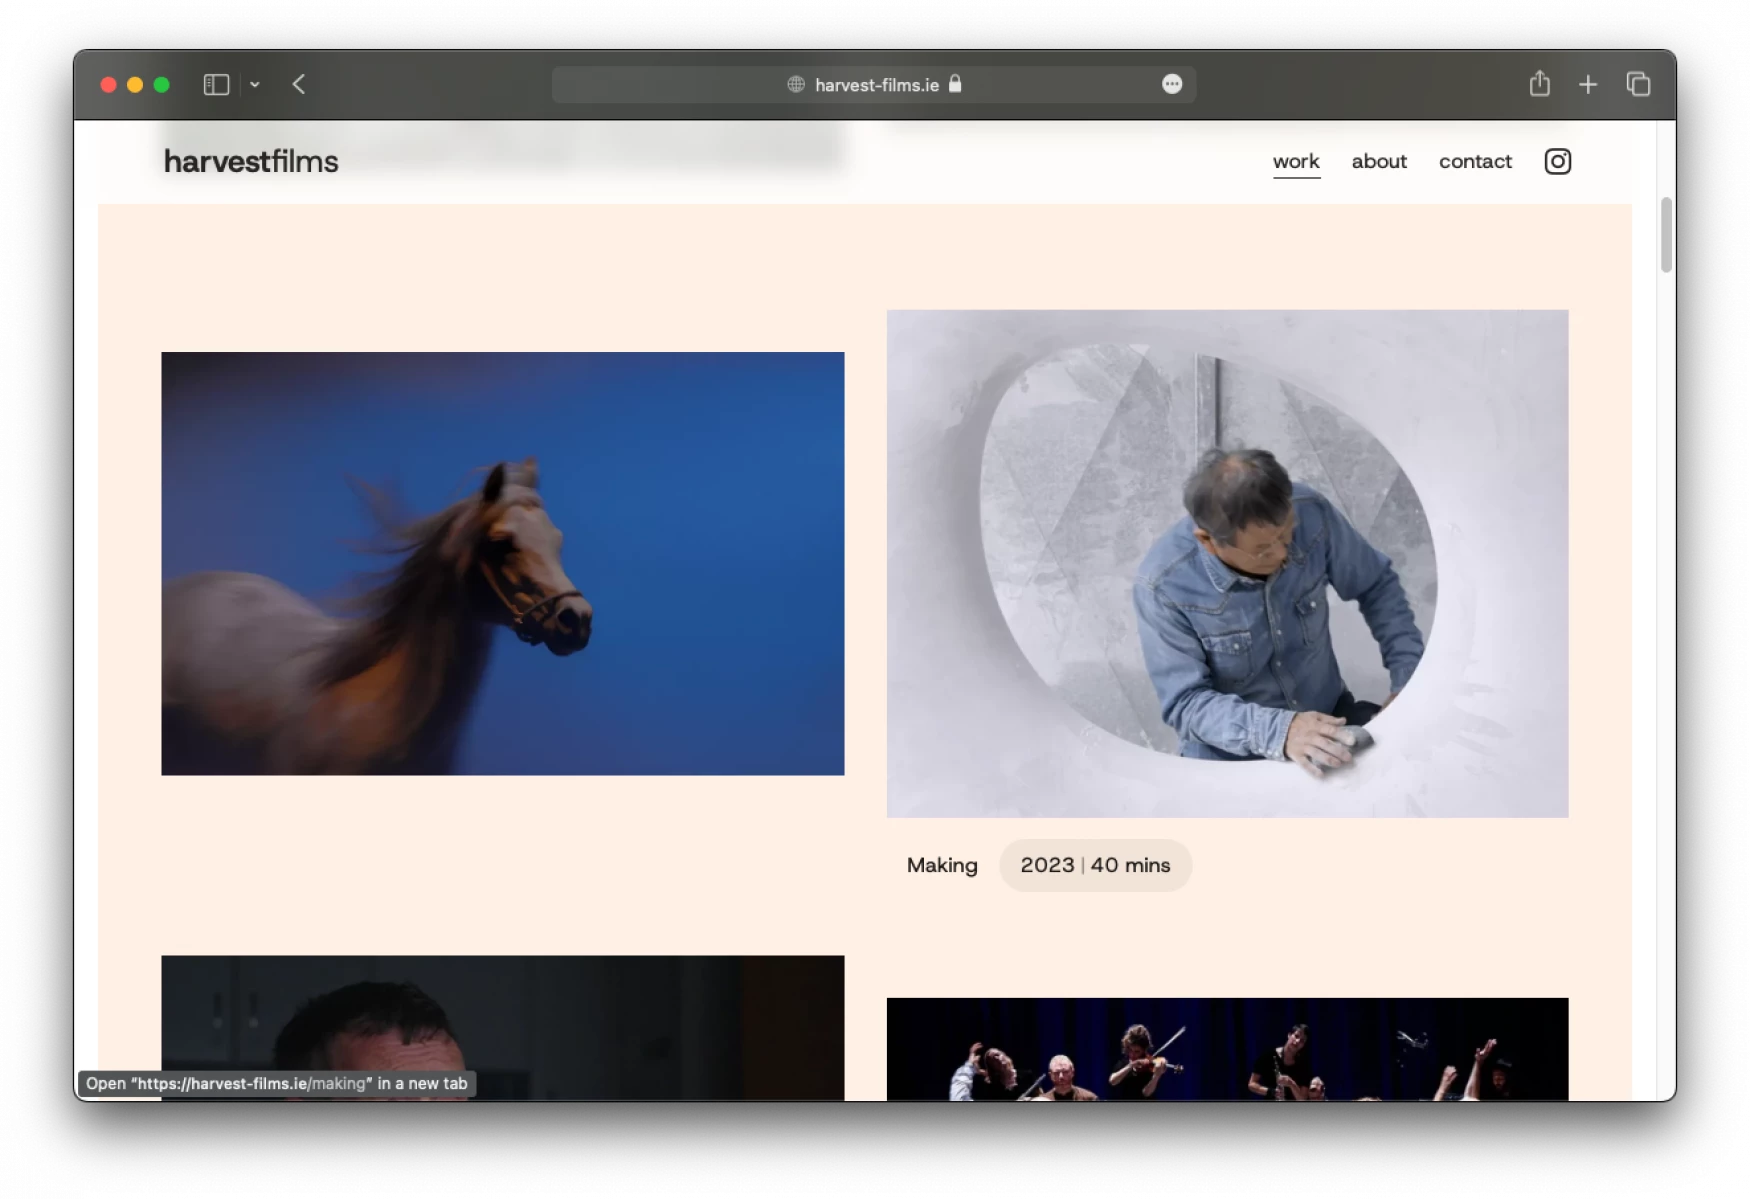This screenshot has width=1750, height=1199.
Task: Show tab overview icon
Action: point(1638,84)
